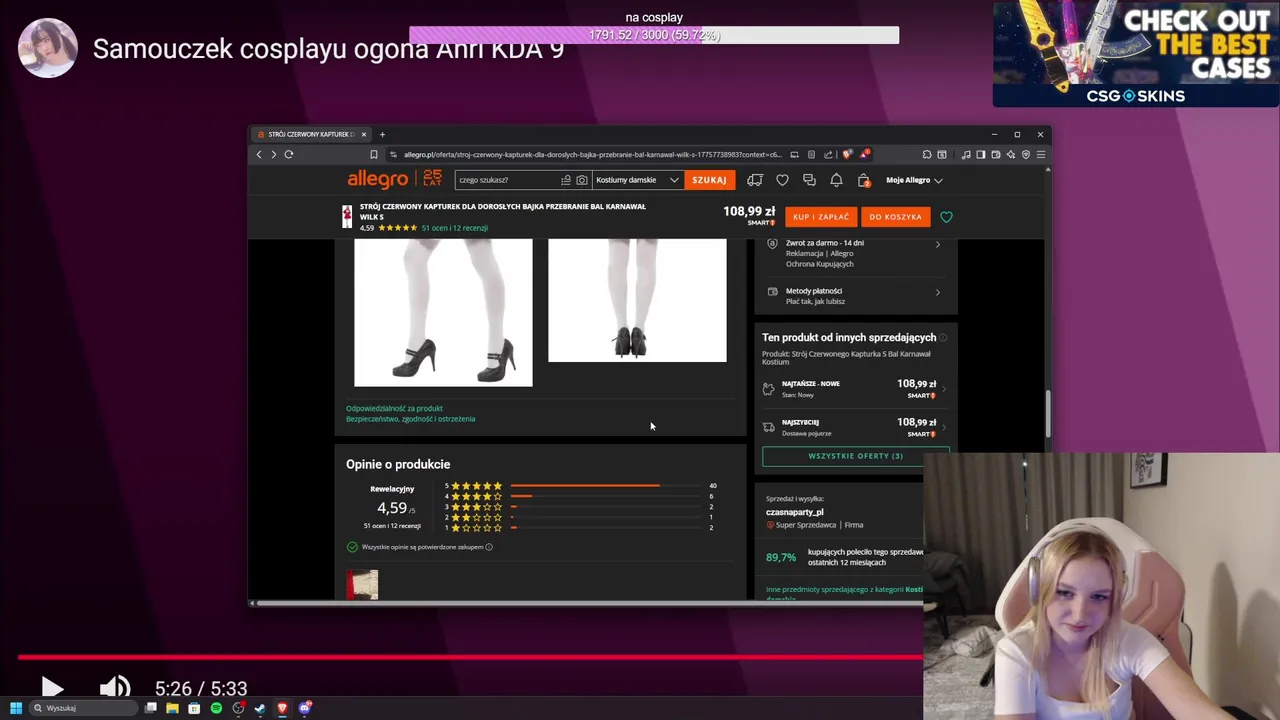Expand the Moje Allegro menu
The image size is (1280, 720).
click(914, 180)
